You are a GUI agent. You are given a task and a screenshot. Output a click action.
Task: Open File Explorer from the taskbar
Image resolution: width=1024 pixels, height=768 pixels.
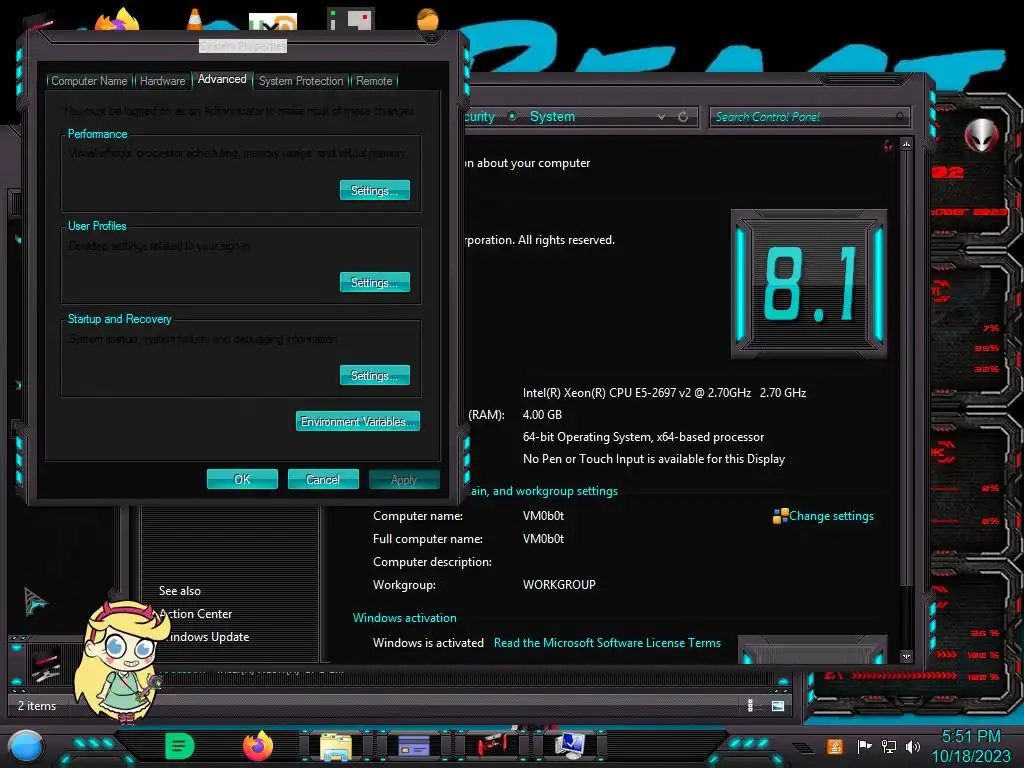pyautogui.click(x=336, y=746)
